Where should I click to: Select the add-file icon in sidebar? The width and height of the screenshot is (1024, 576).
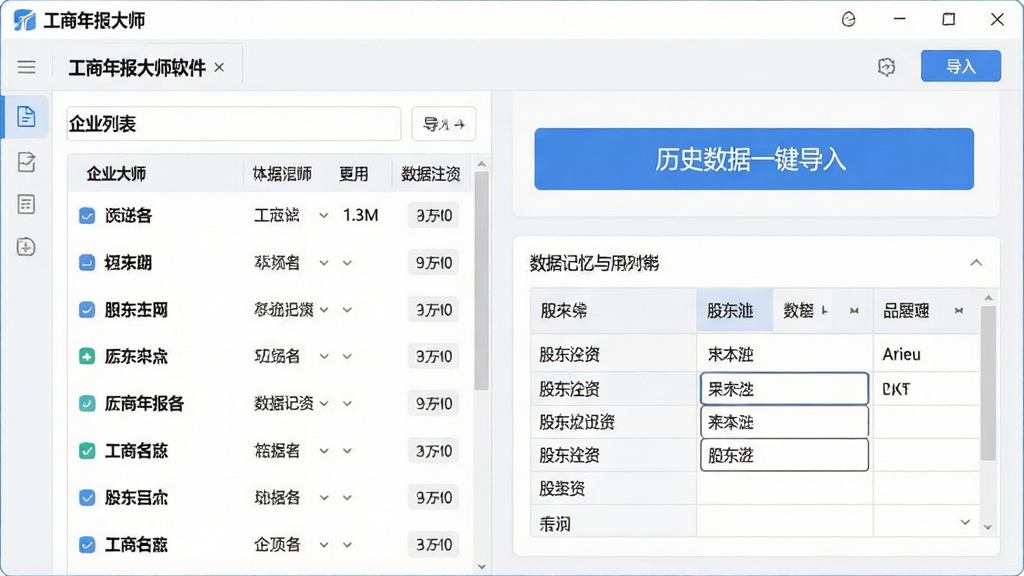[26, 247]
